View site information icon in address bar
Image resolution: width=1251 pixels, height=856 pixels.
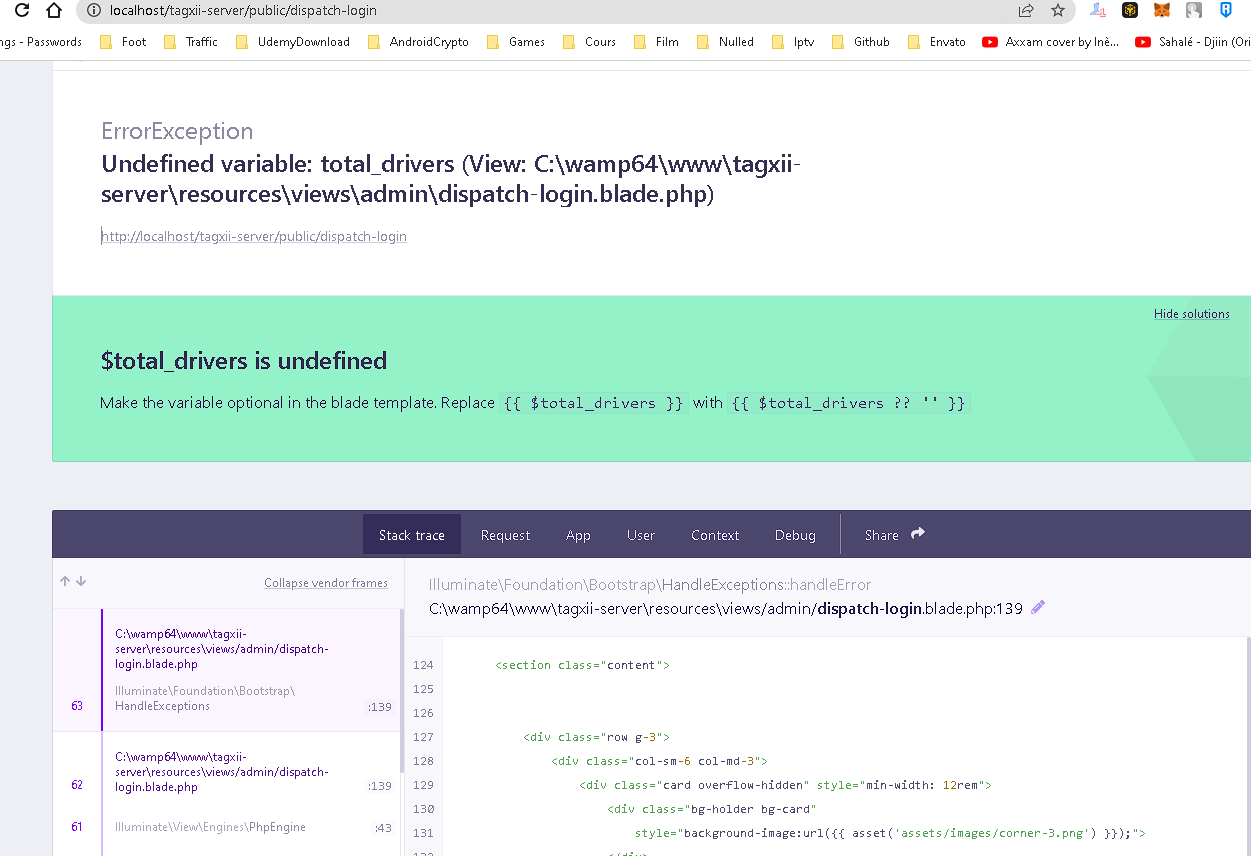point(94,11)
